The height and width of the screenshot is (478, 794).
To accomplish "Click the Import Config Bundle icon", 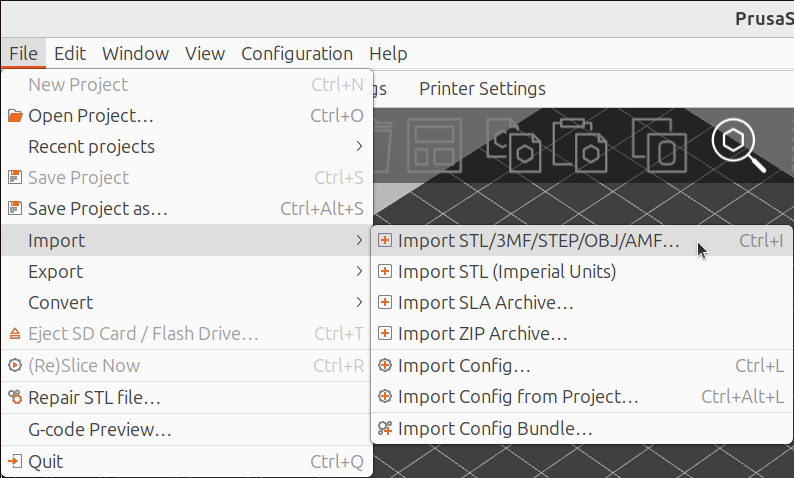I will pyautogui.click(x=385, y=428).
